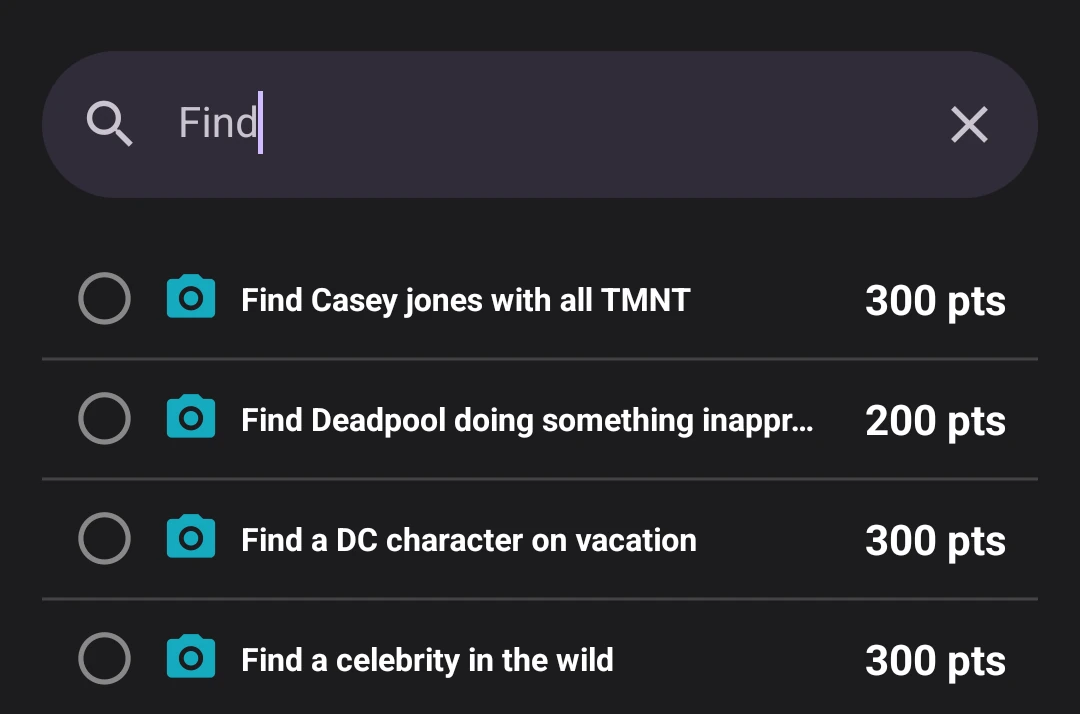Tick the circle for celebrity in the wild
1080x714 pixels.
point(104,658)
